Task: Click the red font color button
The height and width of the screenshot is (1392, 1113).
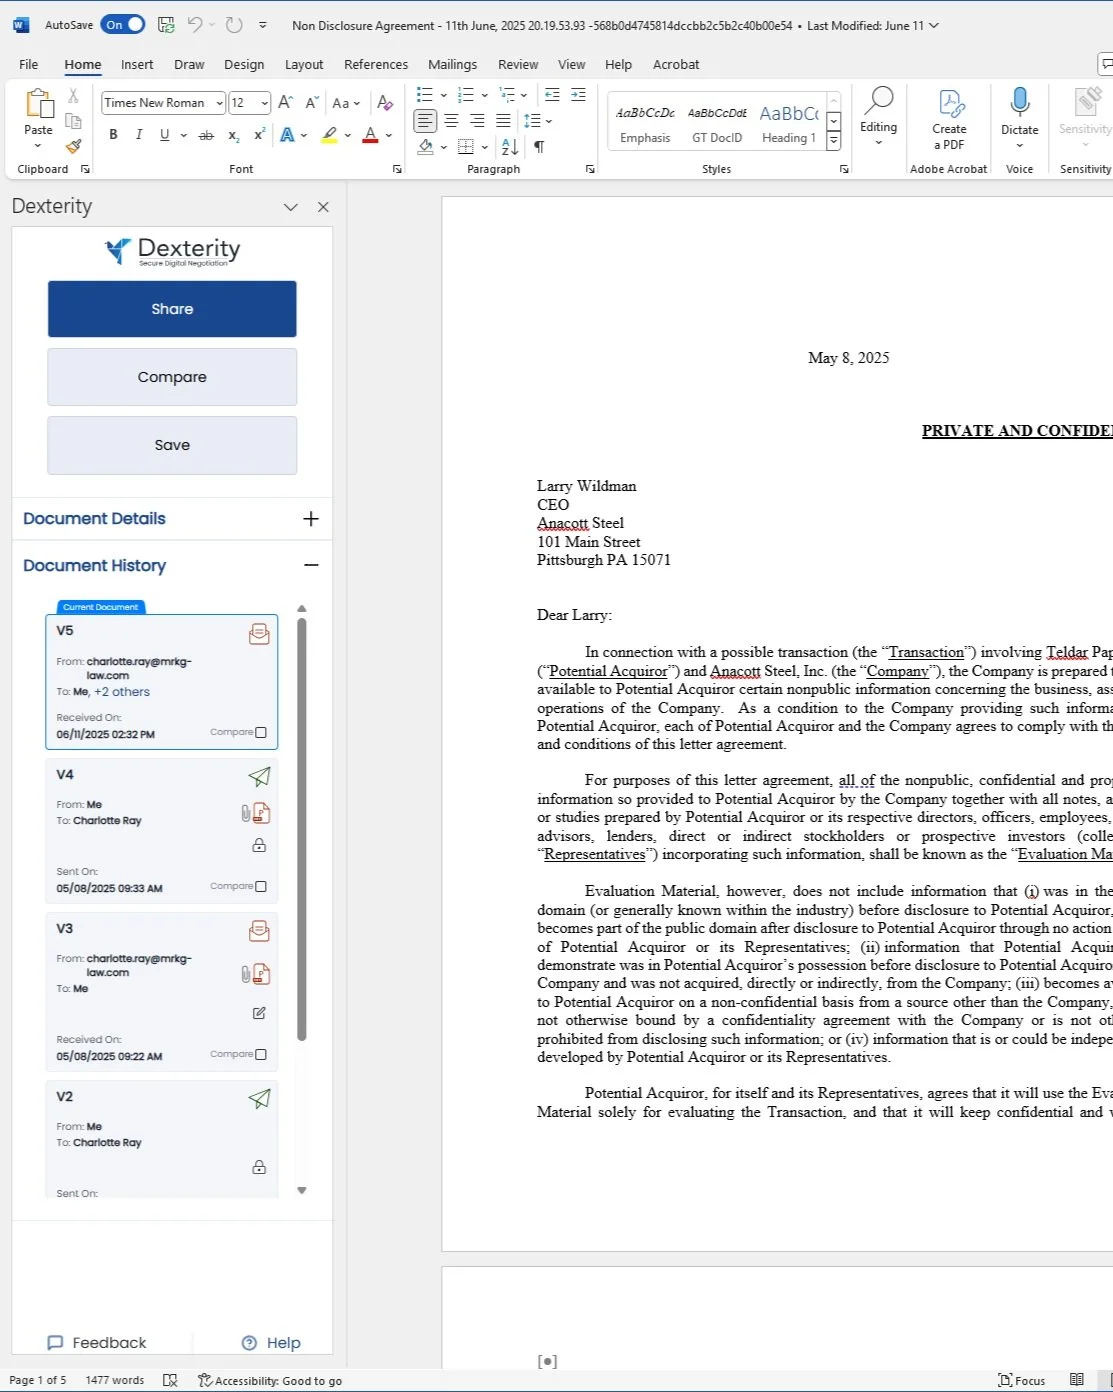Action: 370,135
